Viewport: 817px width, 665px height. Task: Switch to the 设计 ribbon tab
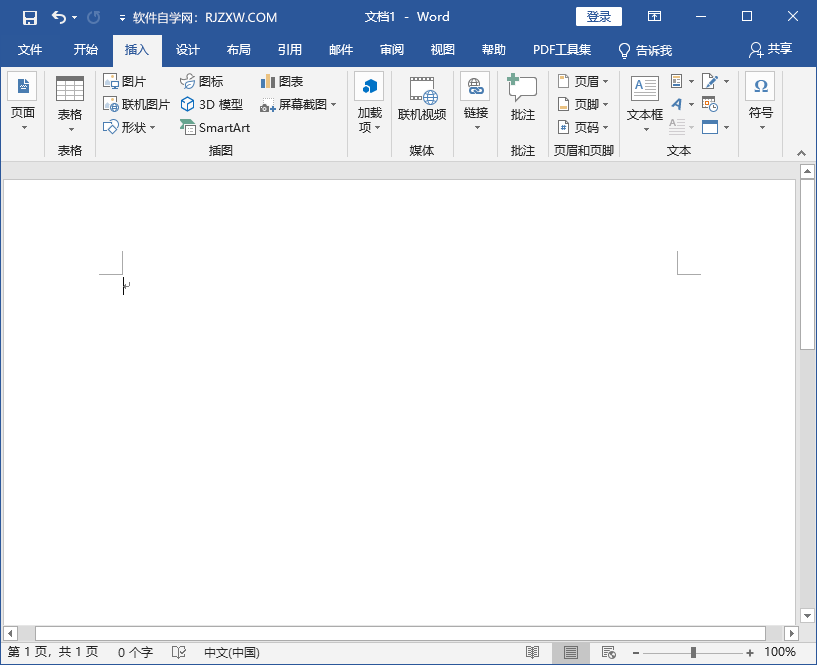point(187,50)
